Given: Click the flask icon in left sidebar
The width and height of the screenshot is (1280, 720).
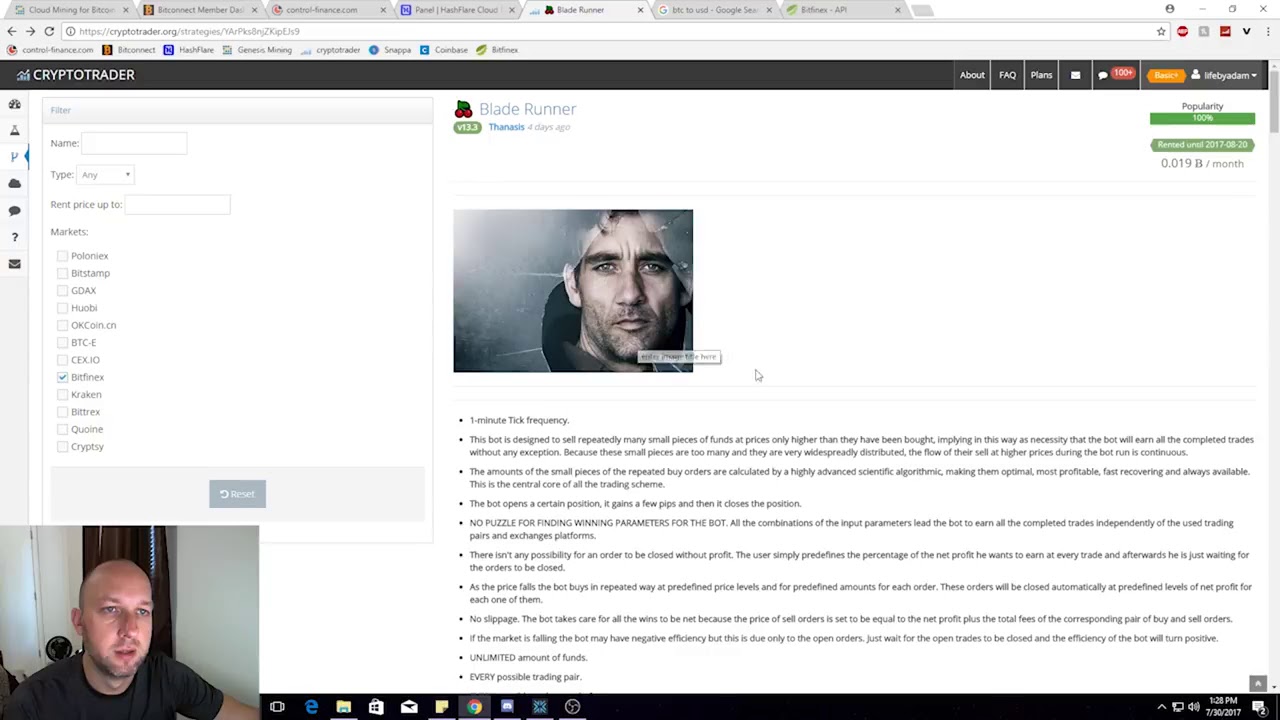Looking at the screenshot, I should [15, 130].
